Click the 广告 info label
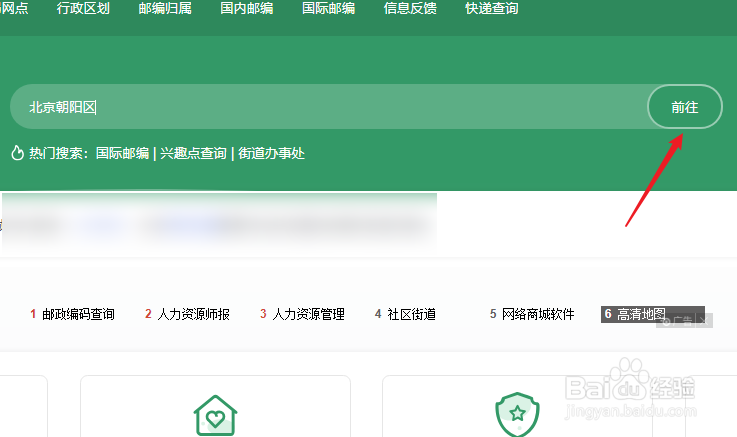The image size is (737, 437). pos(677,321)
